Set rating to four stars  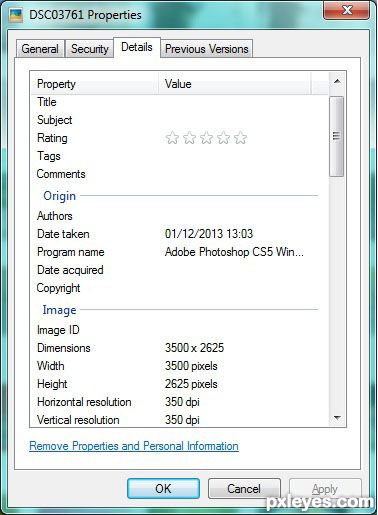(x=223, y=138)
